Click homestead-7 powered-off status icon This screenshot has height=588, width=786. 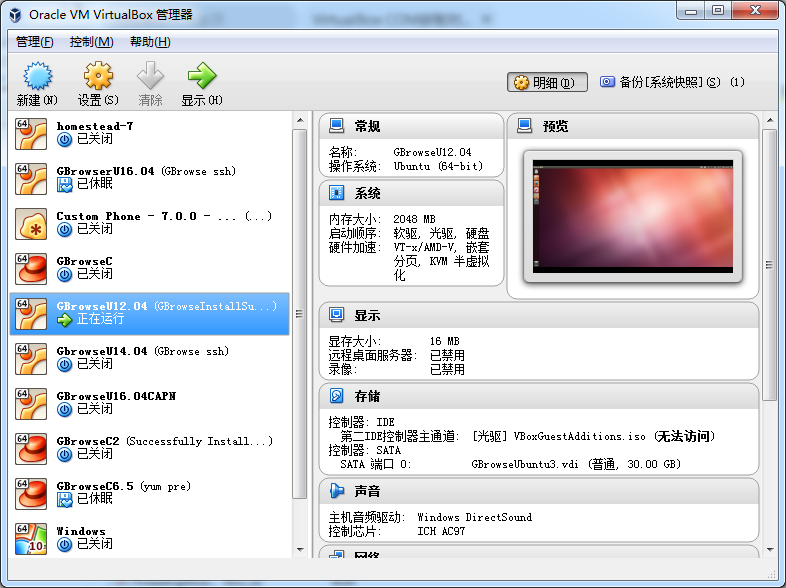click(64, 139)
